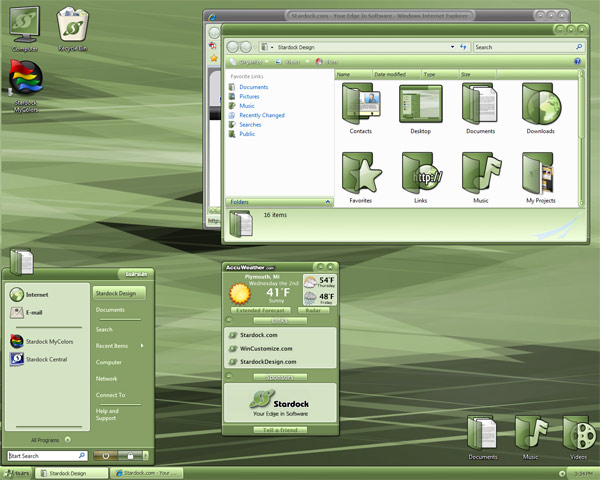Click Tell a friend button in widget

pos(280,430)
